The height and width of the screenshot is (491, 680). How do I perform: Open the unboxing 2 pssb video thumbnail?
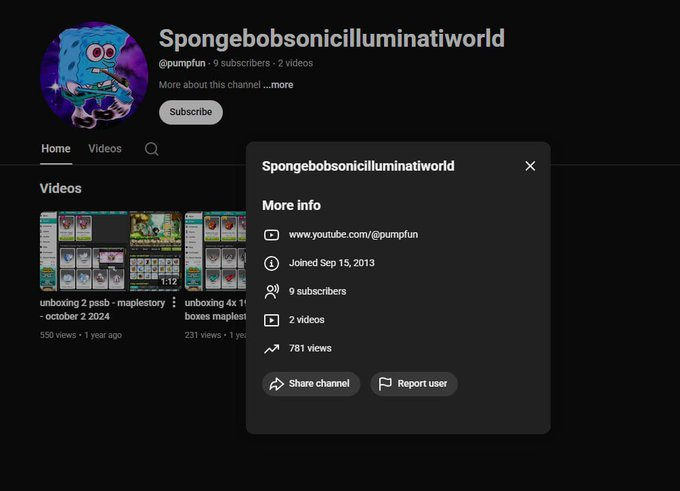[111, 251]
